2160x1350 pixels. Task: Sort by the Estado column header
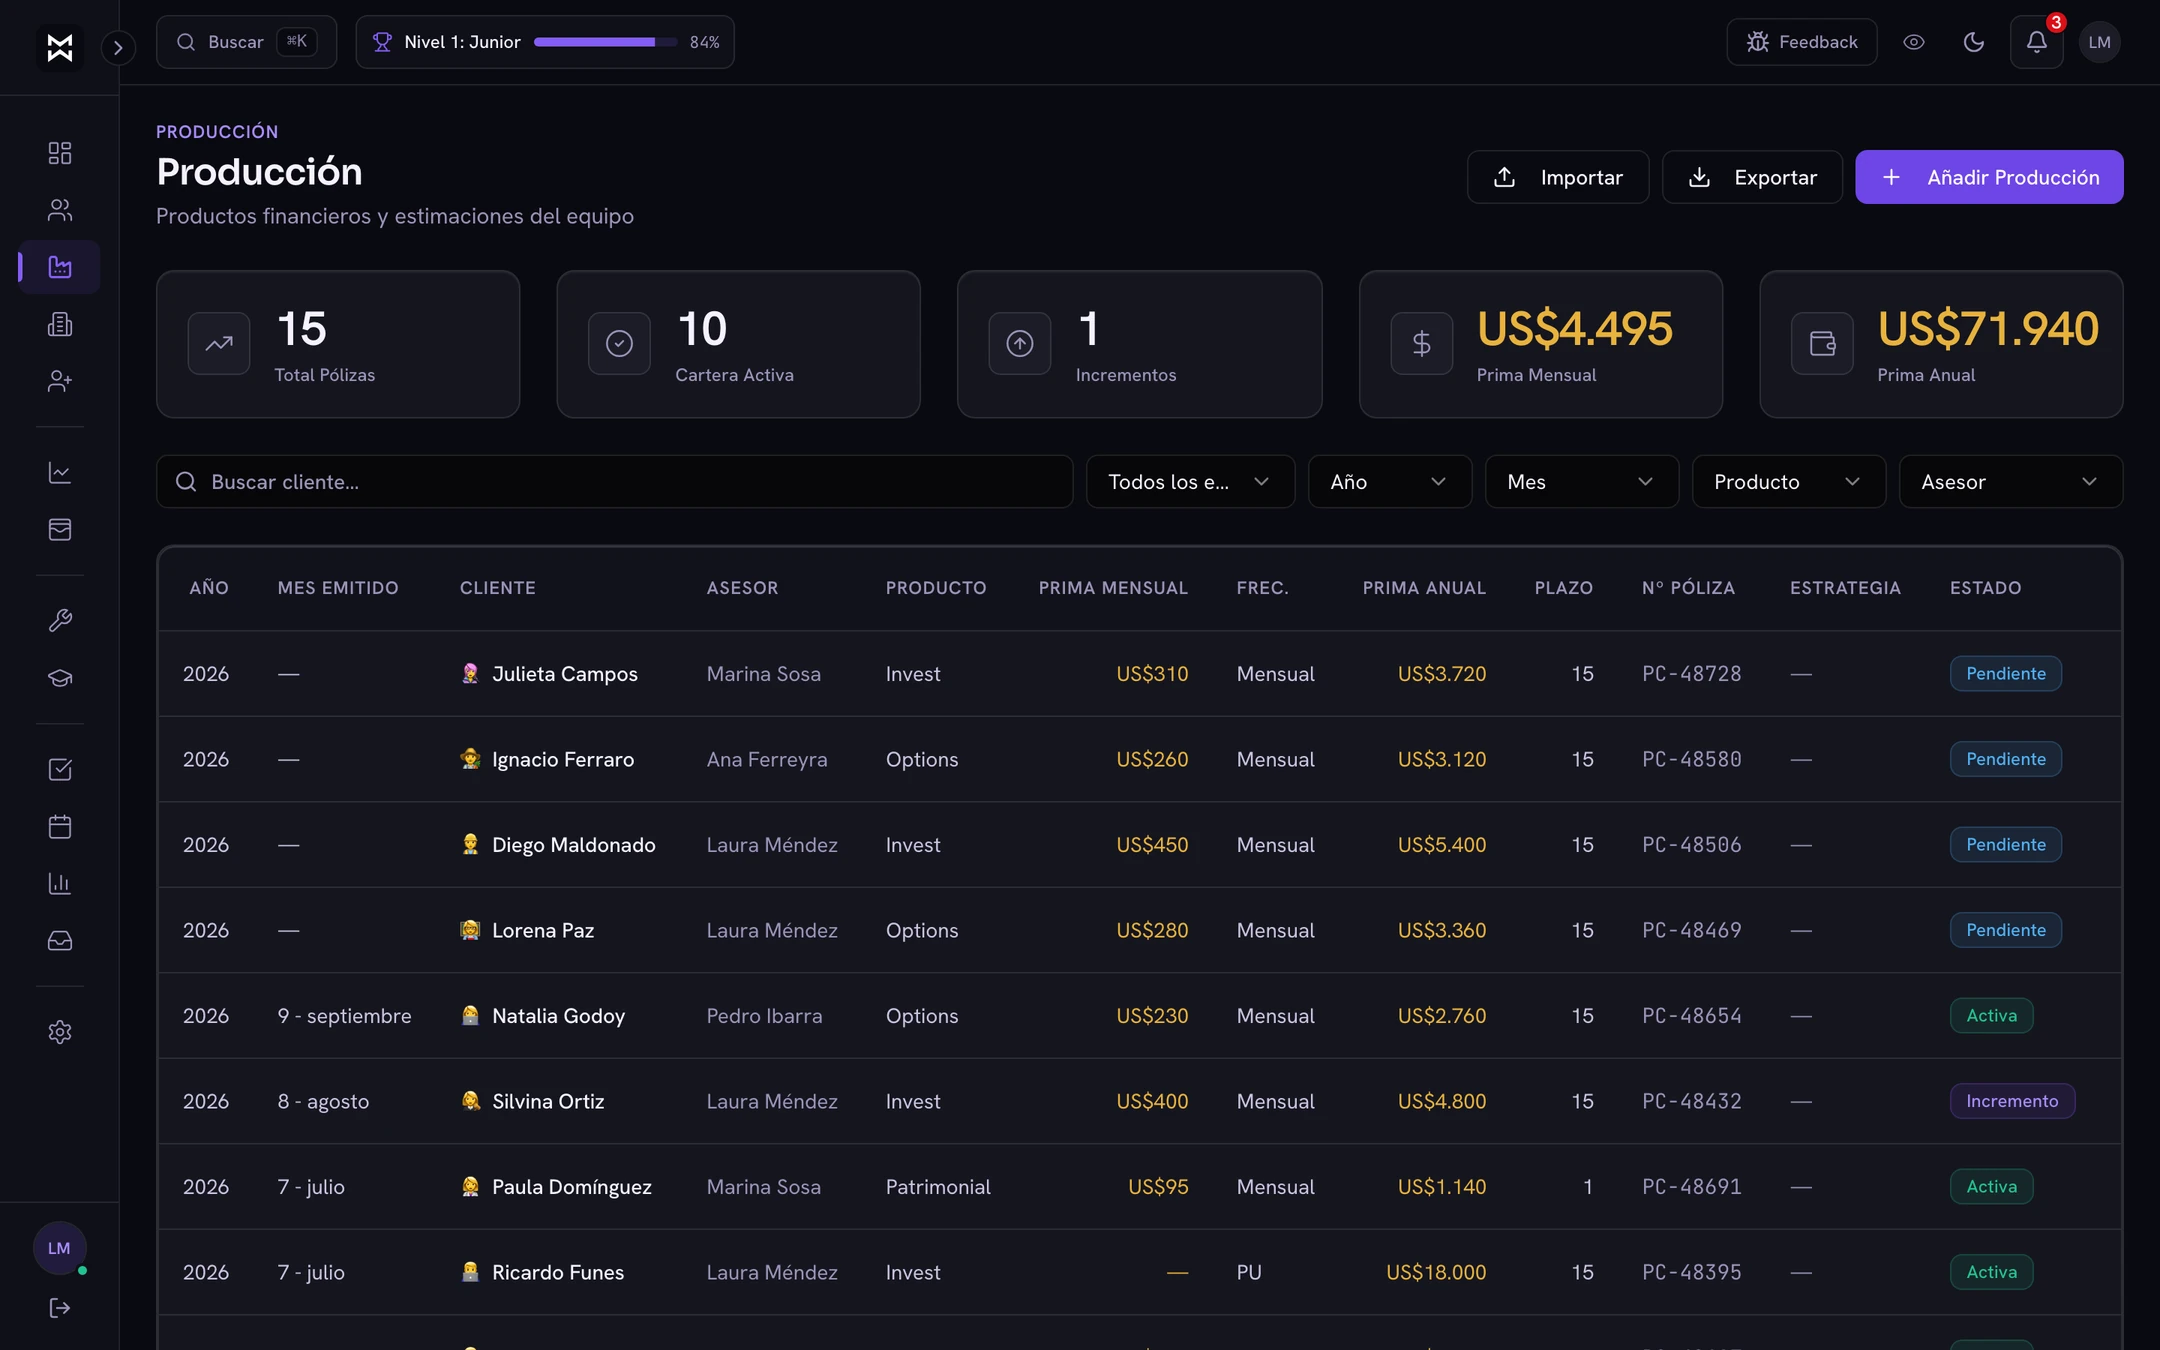point(1985,588)
